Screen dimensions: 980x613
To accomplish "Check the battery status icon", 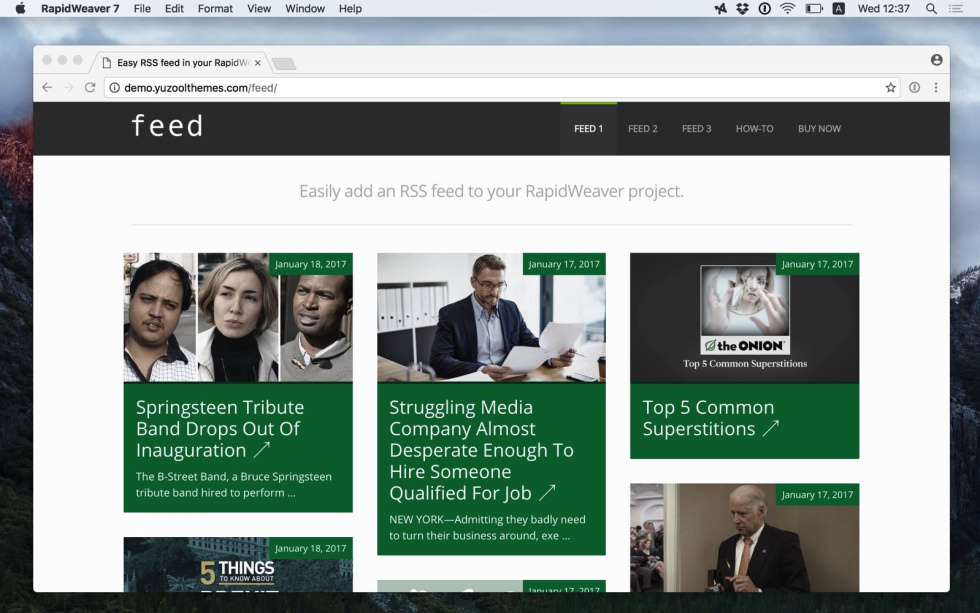I will coord(814,8).
